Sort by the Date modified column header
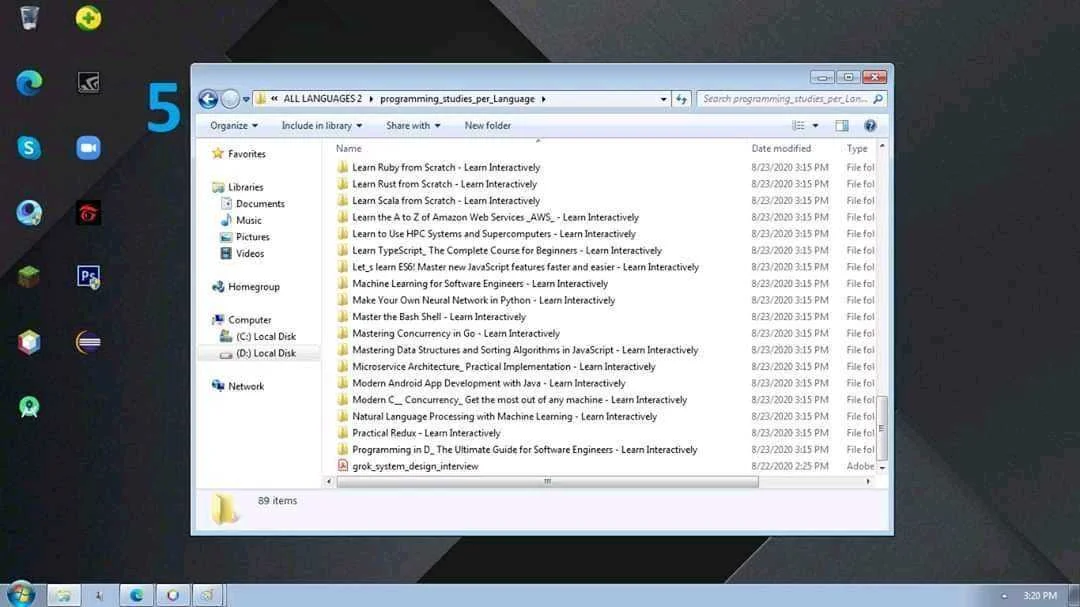 pos(781,148)
